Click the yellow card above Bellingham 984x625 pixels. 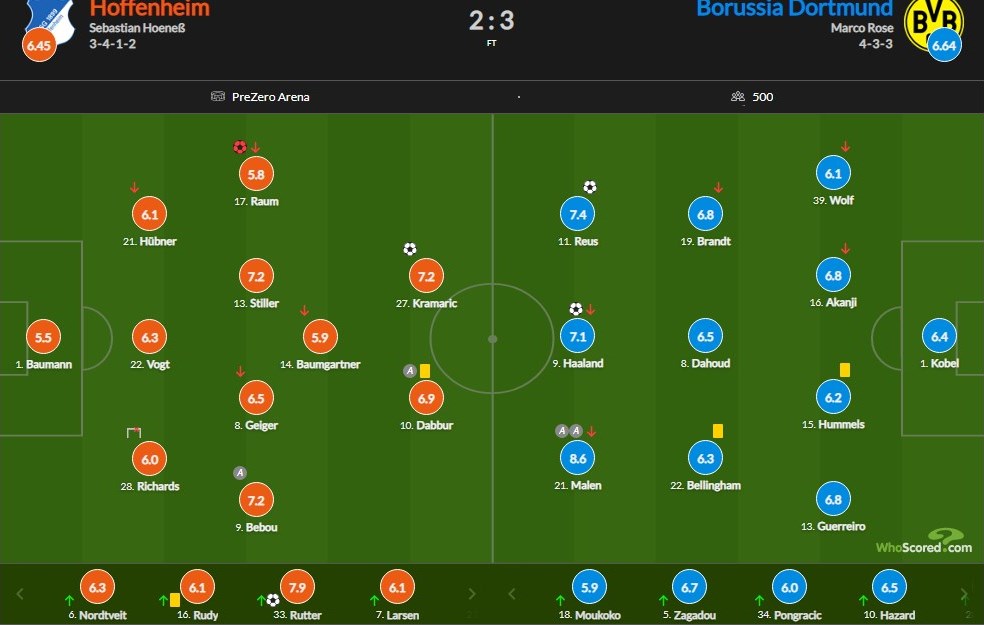tap(718, 431)
